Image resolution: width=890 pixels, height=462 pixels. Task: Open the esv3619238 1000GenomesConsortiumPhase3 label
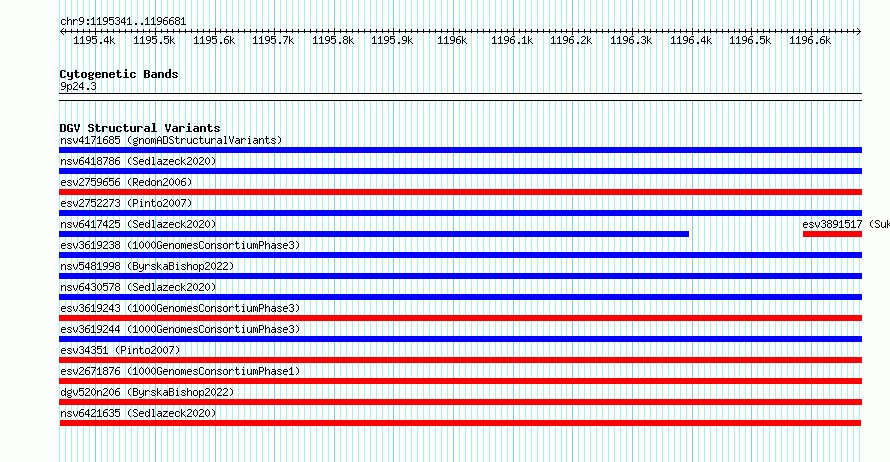point(180,245)
